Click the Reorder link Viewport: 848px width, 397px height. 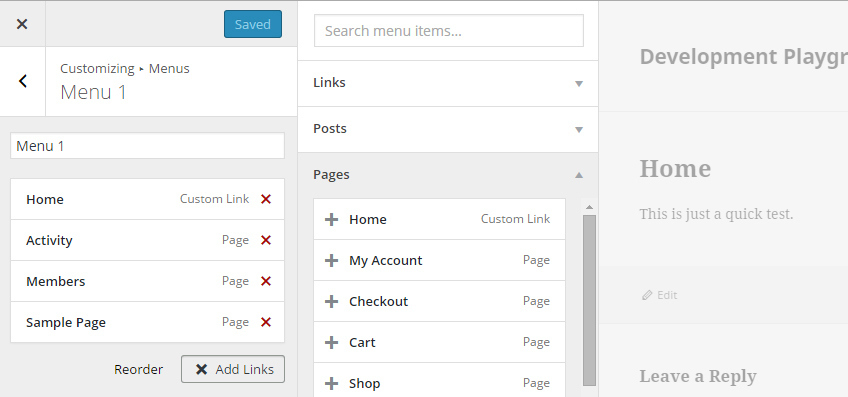click(138, 369)
